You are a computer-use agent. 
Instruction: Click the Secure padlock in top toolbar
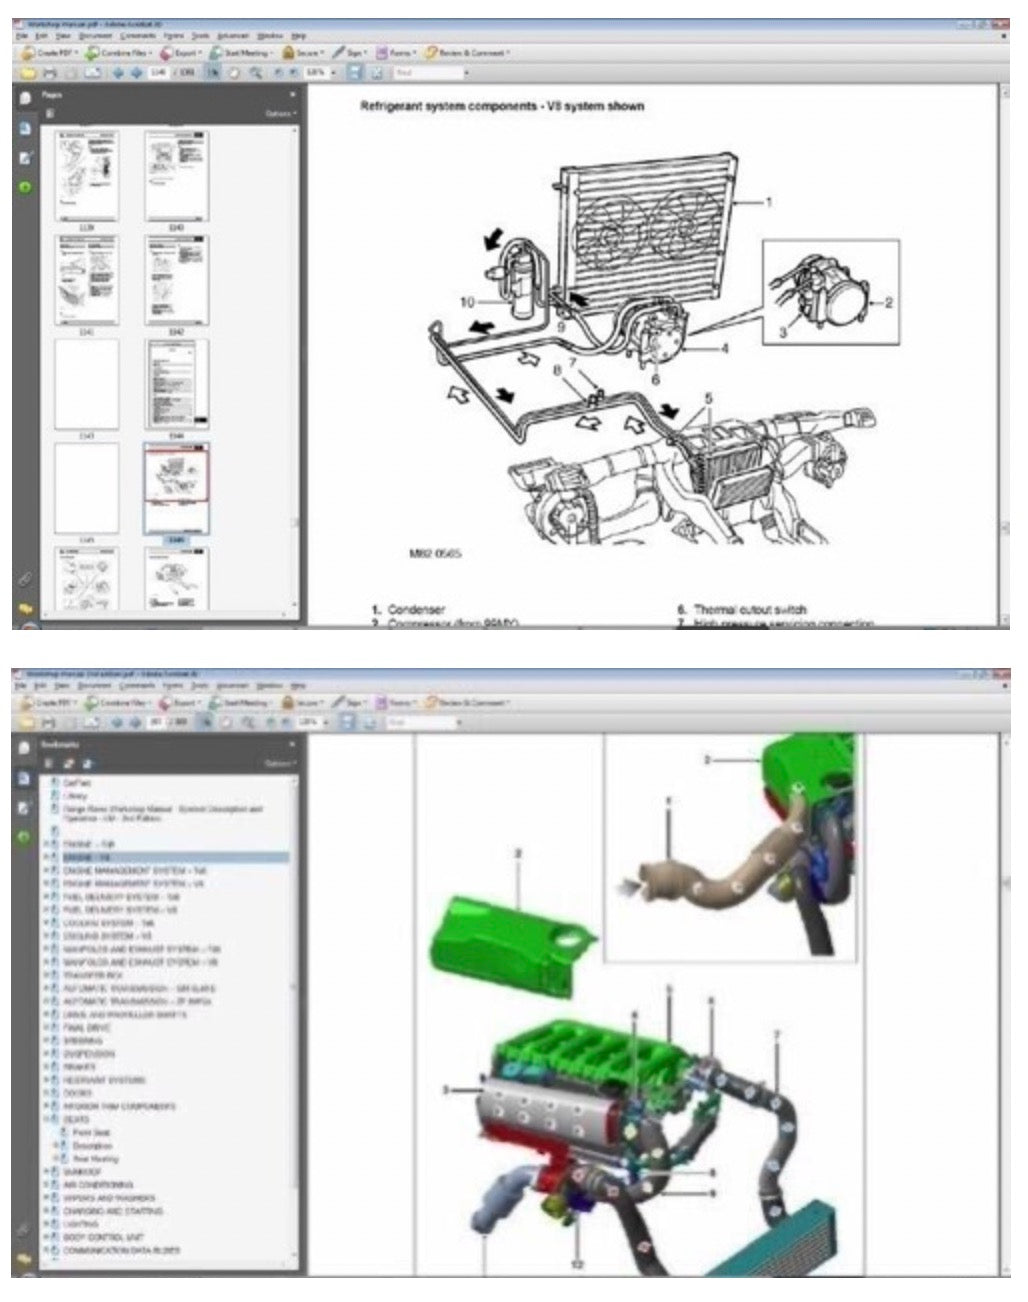tap(302, 53)
